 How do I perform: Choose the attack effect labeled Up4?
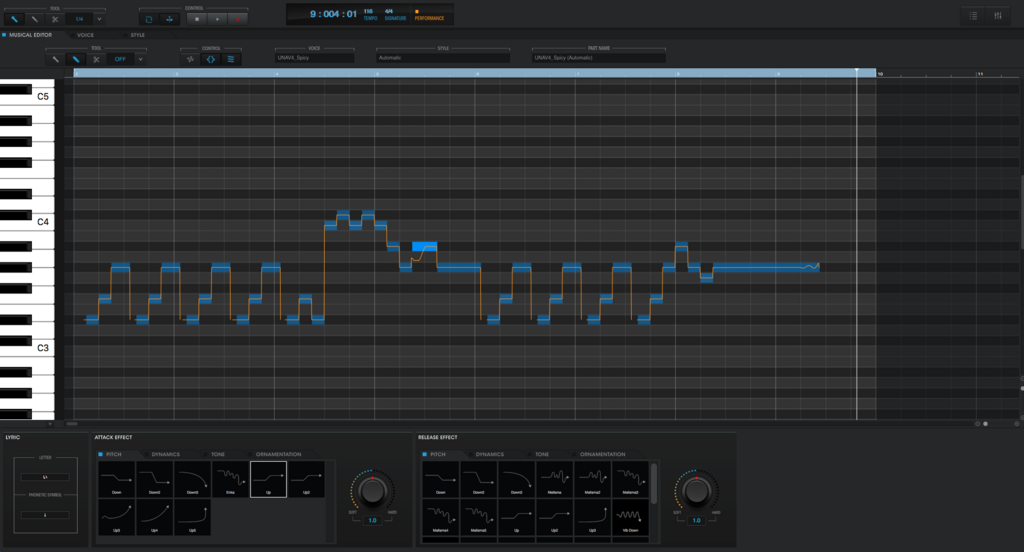pos(154,517)
